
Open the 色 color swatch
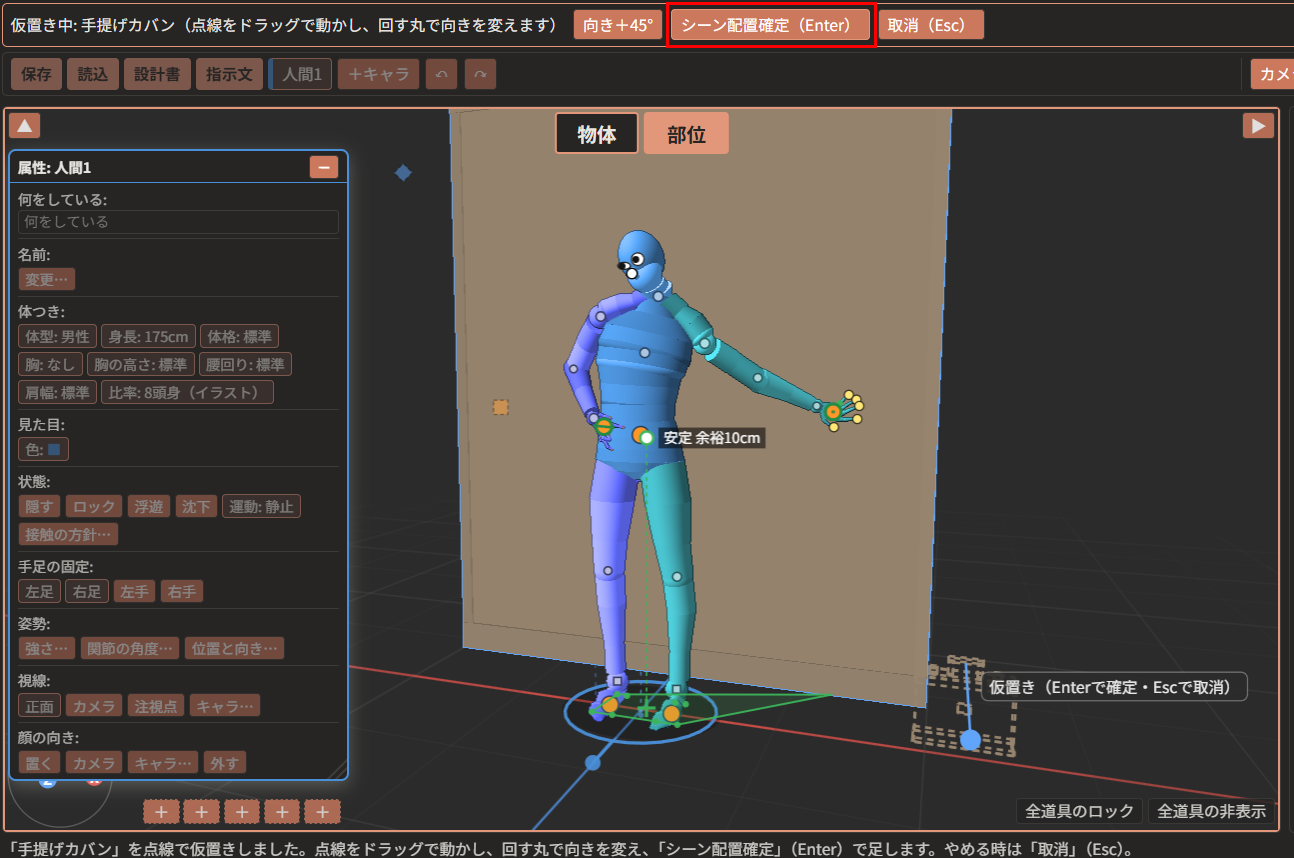(x=44, y=449)
